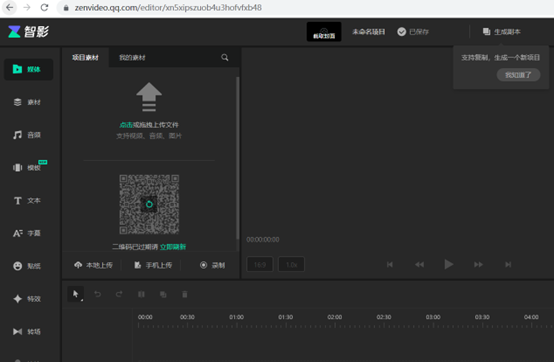Click the redo arrow in timeline toolbar
The image size is (554, 362).
click(x=119, y=294)
